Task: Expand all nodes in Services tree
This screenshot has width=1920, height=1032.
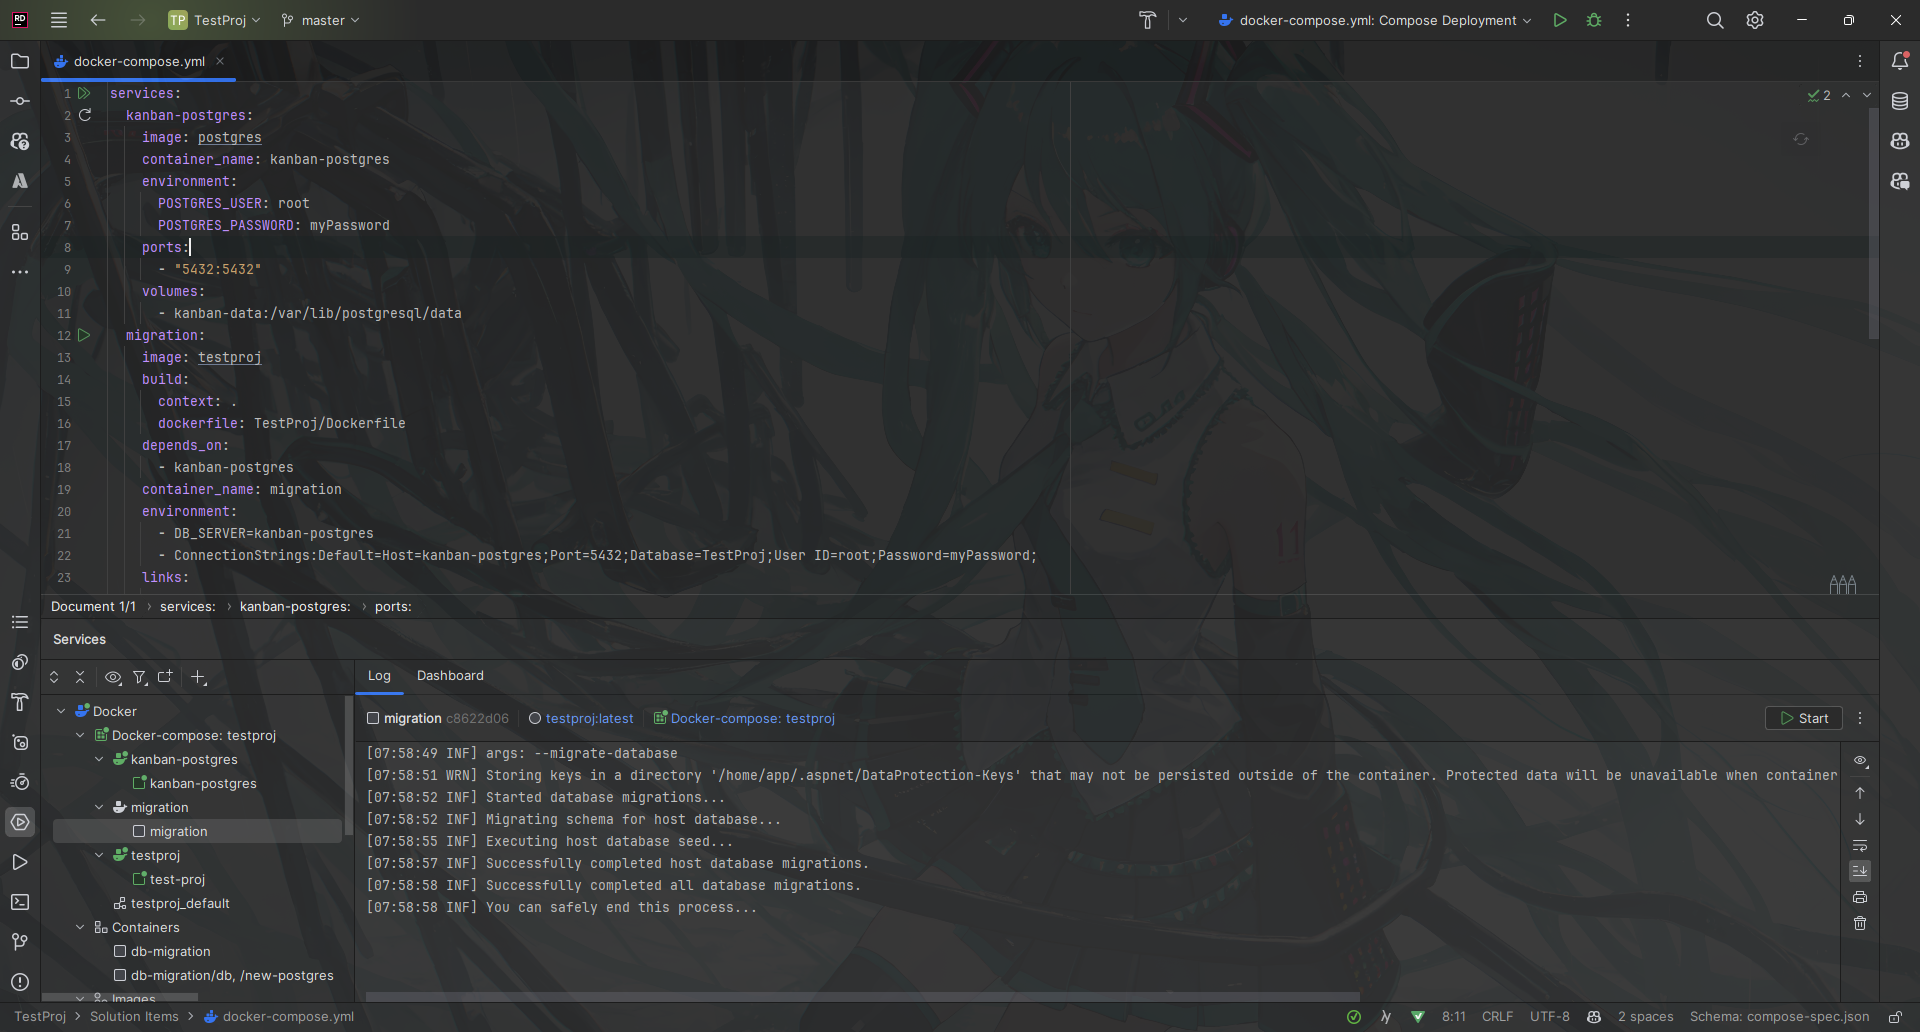Action: 54,677
